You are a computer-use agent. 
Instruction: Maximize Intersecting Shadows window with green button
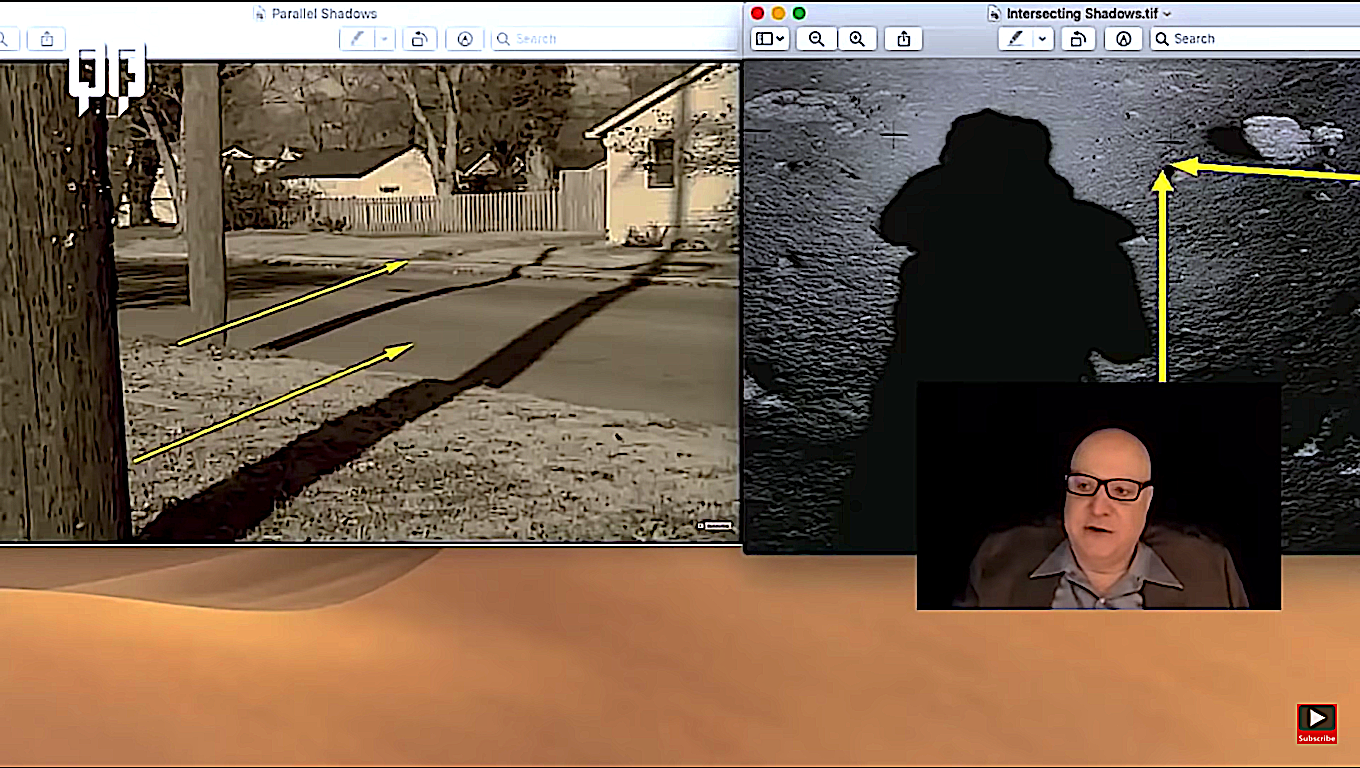point(799,13)
